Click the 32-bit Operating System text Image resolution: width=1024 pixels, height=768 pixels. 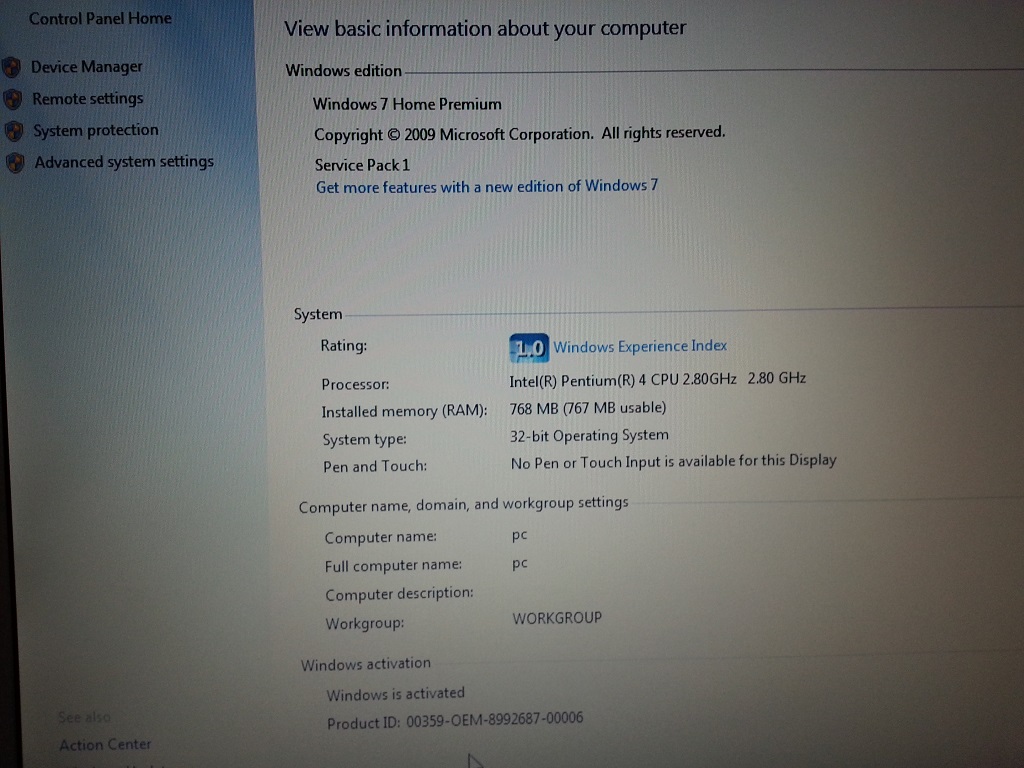click(589, 435)
